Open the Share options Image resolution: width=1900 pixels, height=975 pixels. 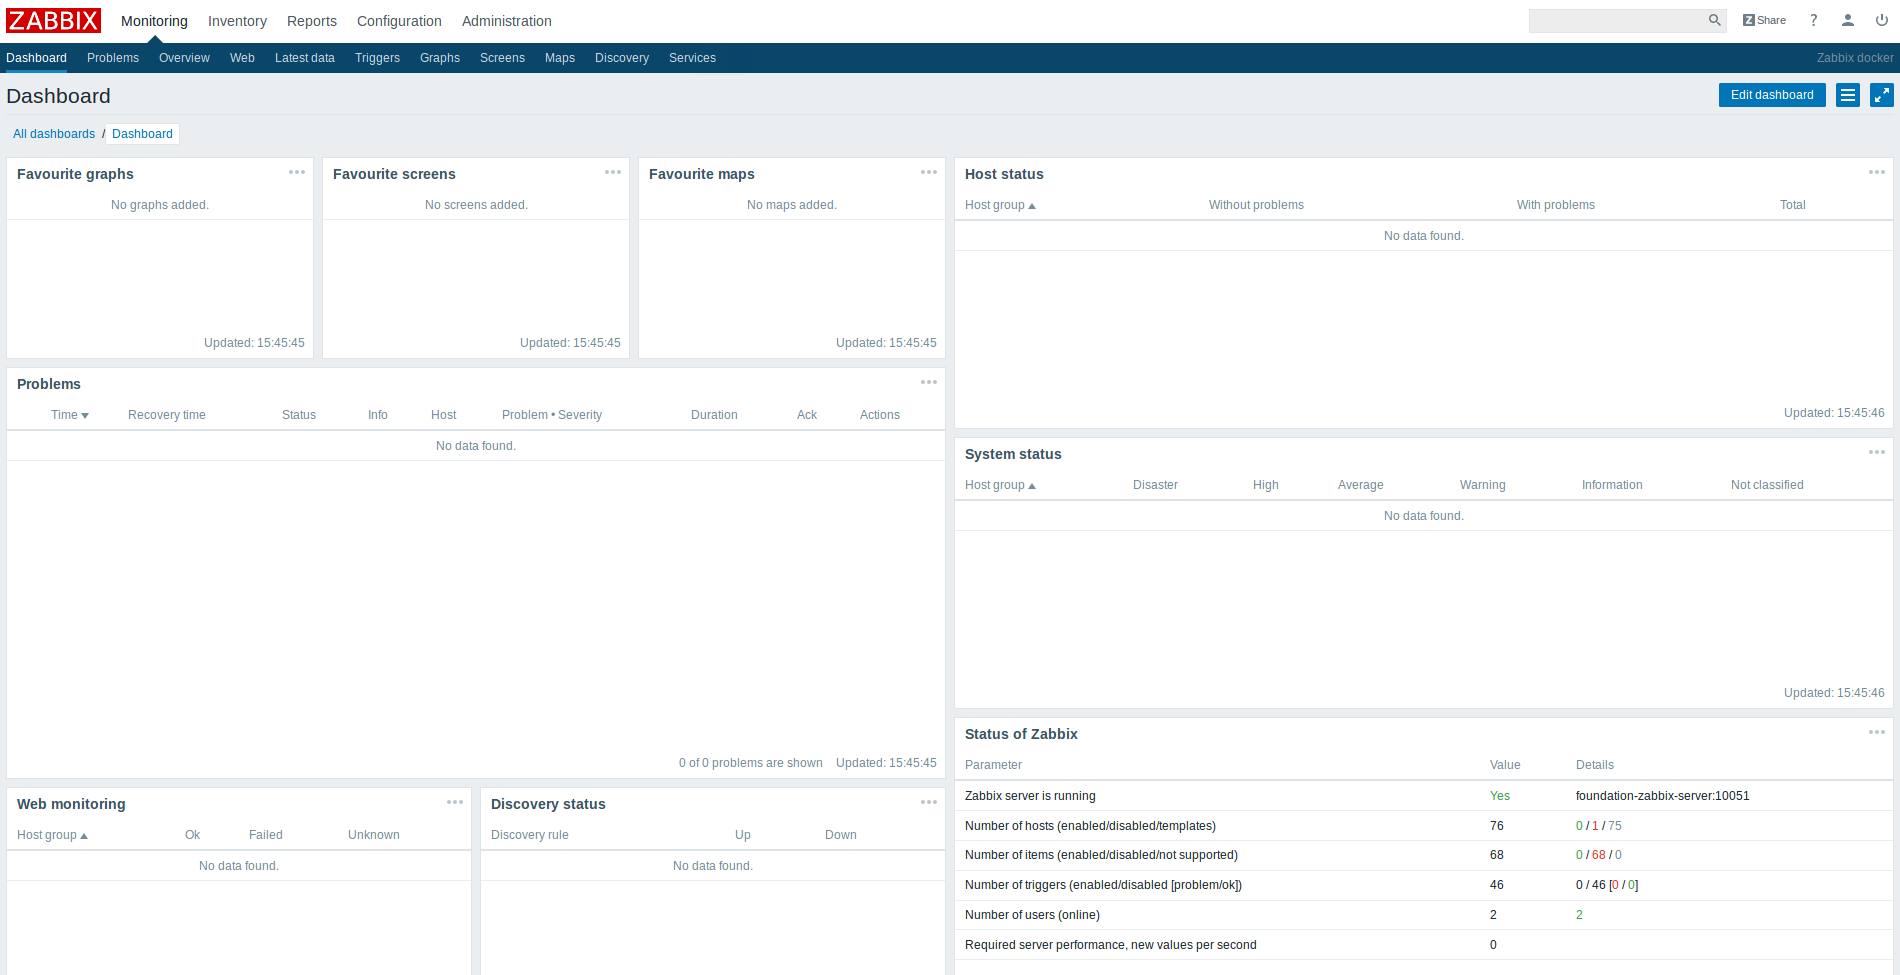(x=1763, y=20)
